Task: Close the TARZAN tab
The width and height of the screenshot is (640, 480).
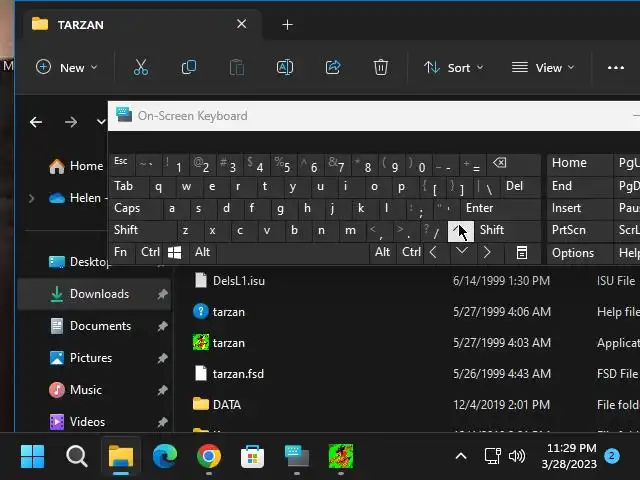Action: (242, 24)
